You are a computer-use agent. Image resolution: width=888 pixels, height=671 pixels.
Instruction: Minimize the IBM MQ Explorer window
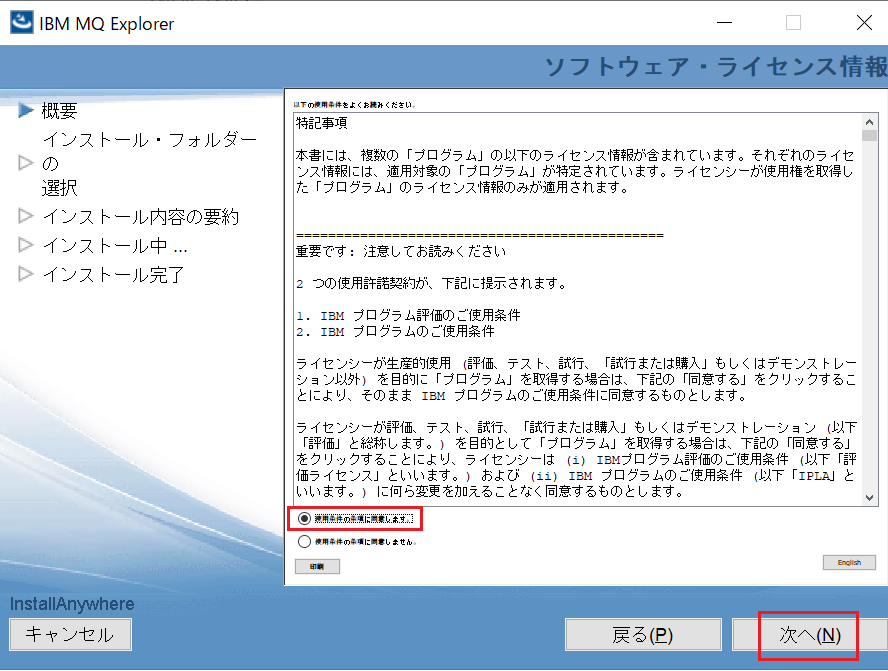coord(724,23)
